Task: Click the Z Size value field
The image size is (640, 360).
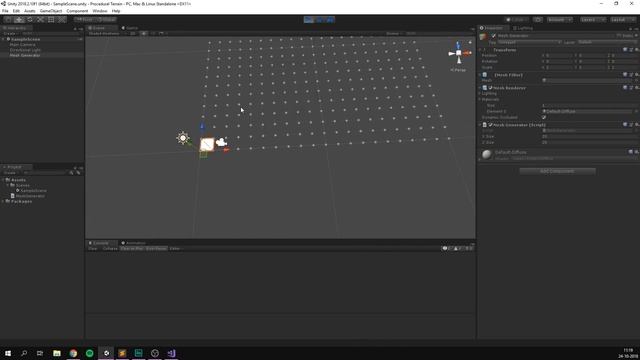Action: [x=589, y=142]
